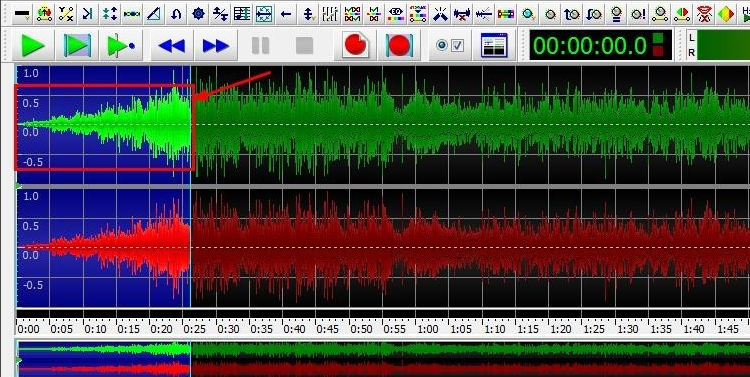Open control properties radio-and-checkbox button

click(x=450, y=46)
